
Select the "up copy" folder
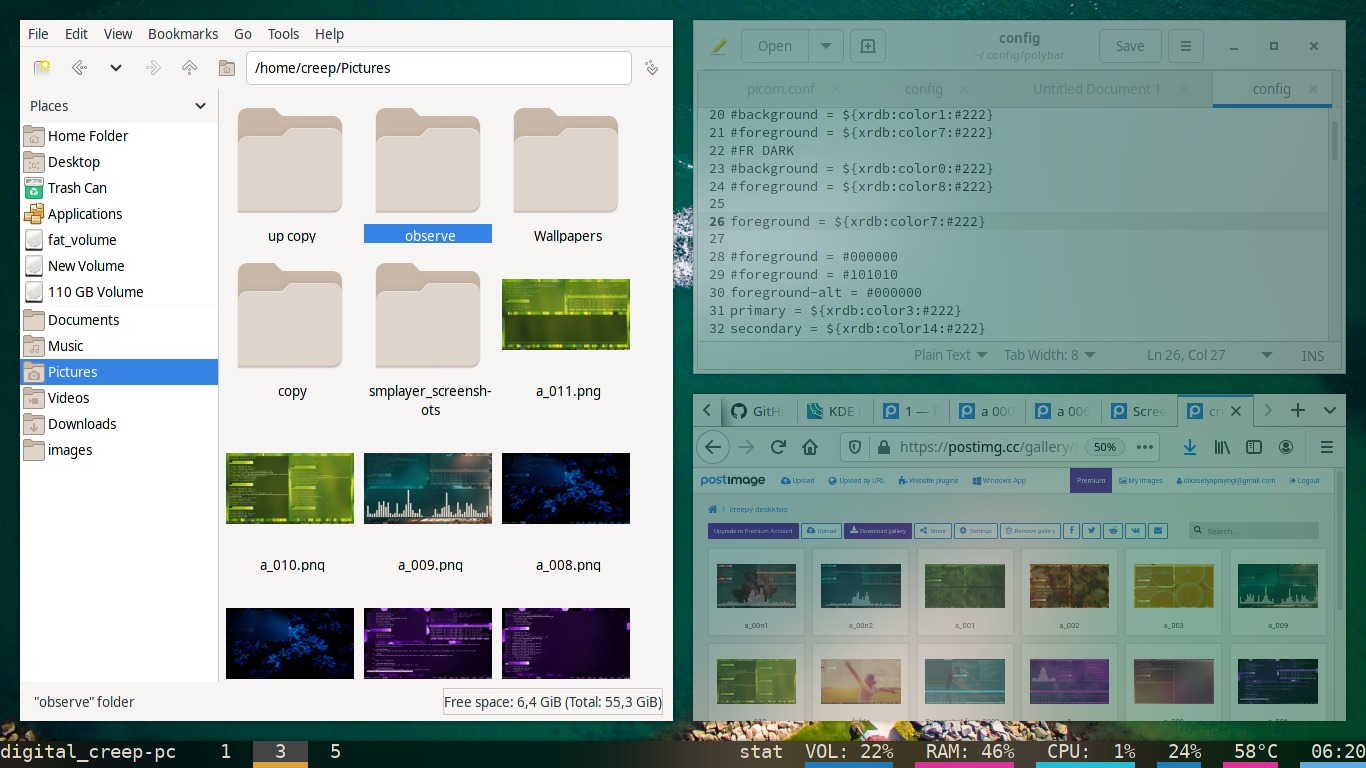291,176
